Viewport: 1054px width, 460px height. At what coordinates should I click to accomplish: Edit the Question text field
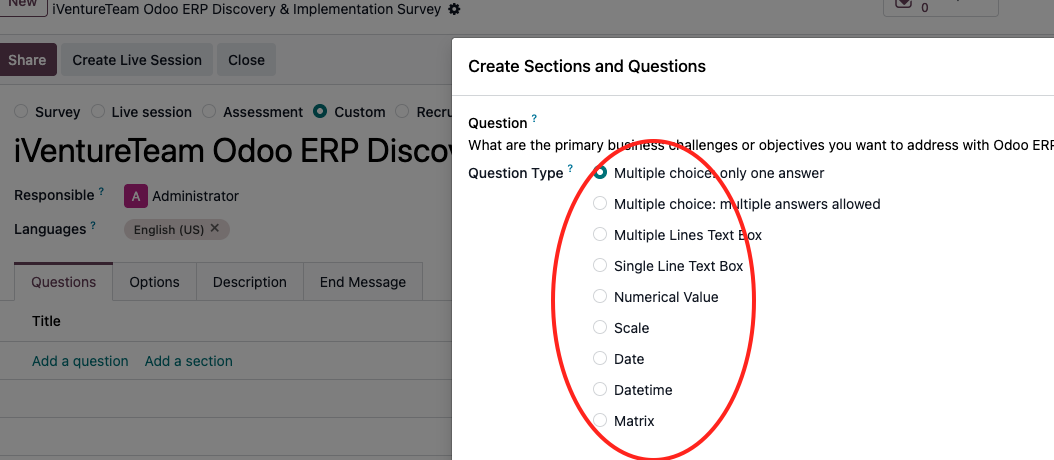pyautogui.click(x=761, y=145)
